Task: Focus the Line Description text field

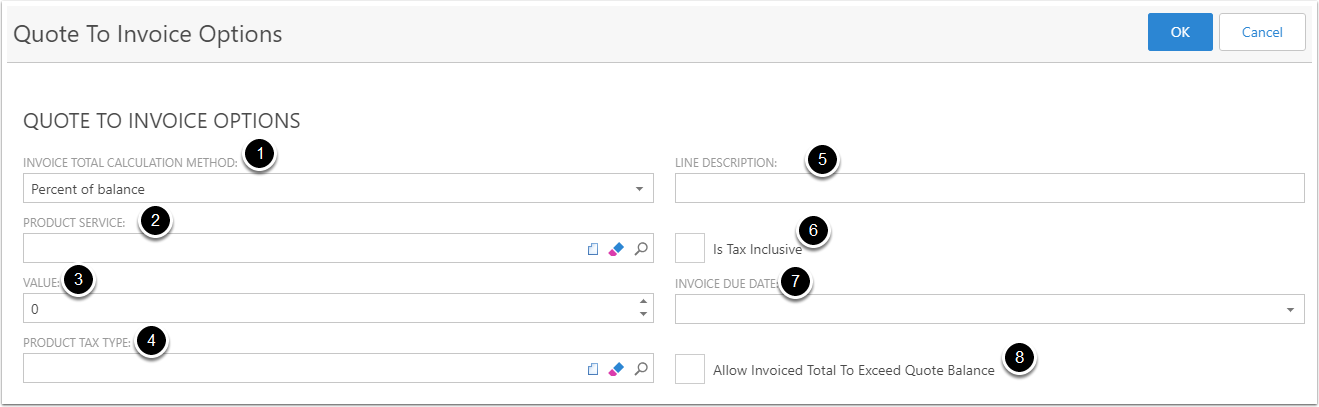Action: click(x=990, y=189)
